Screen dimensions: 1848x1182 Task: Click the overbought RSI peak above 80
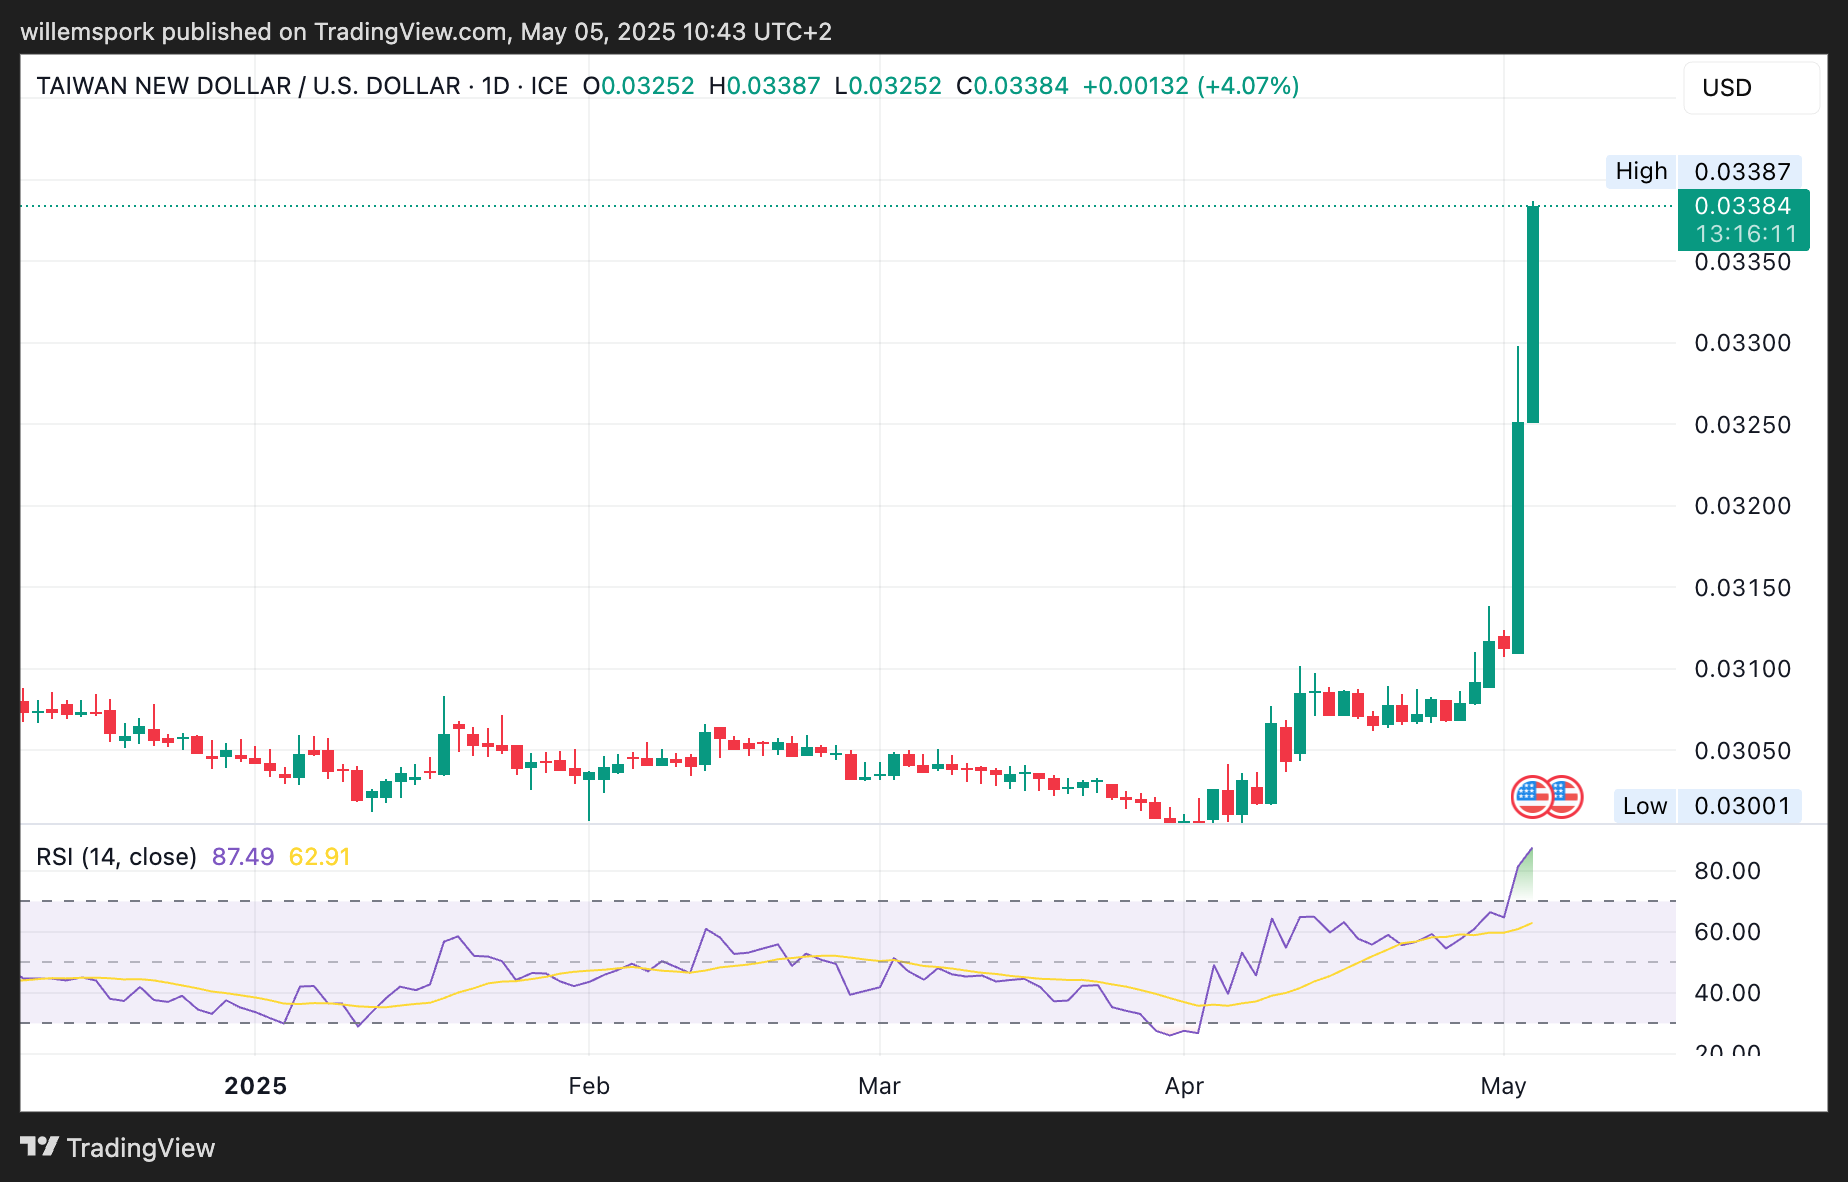point(1530,851)
